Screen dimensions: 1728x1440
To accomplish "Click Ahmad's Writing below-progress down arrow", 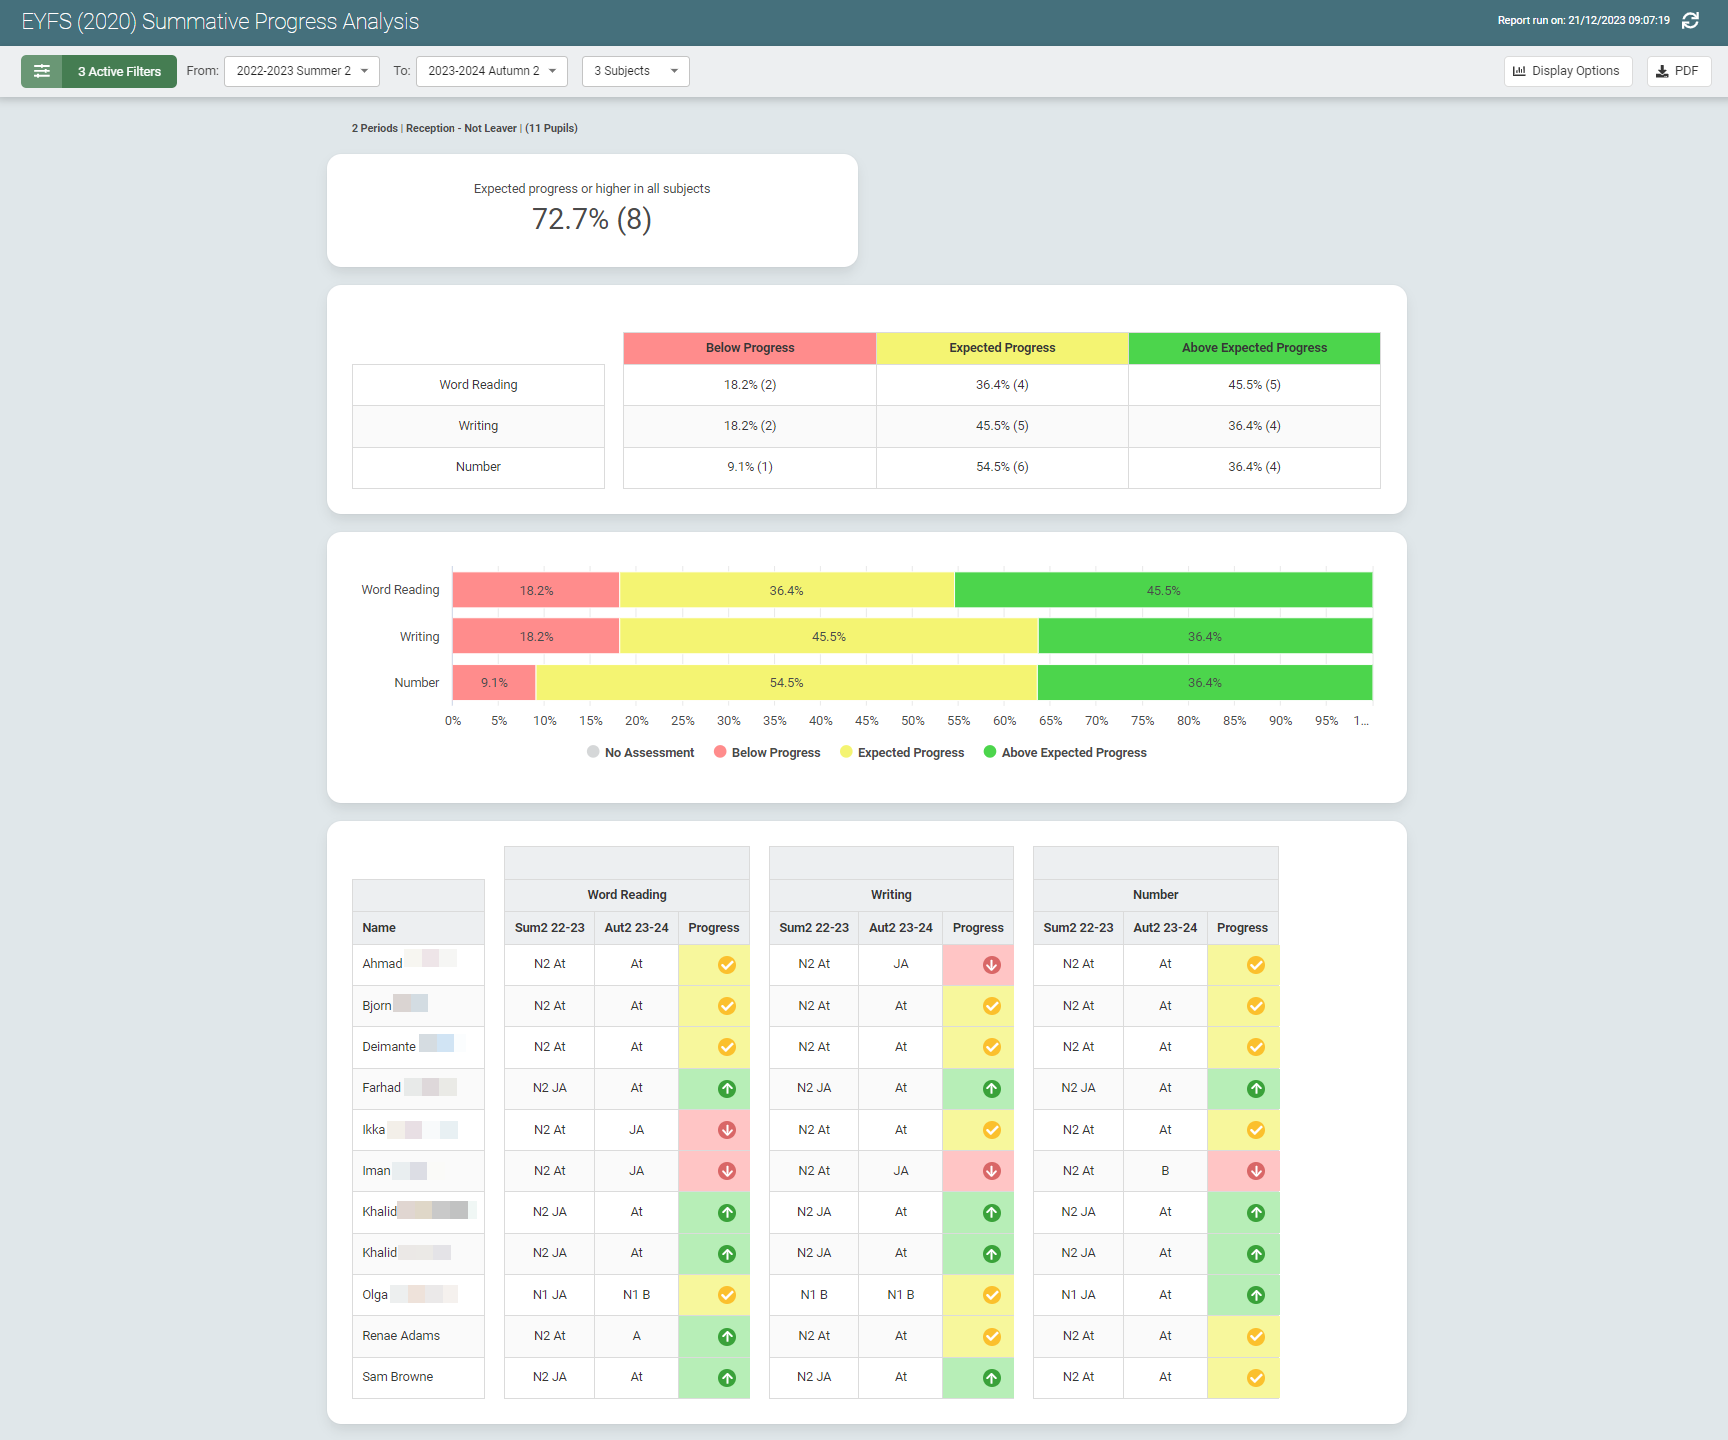I will coord(991,965).
